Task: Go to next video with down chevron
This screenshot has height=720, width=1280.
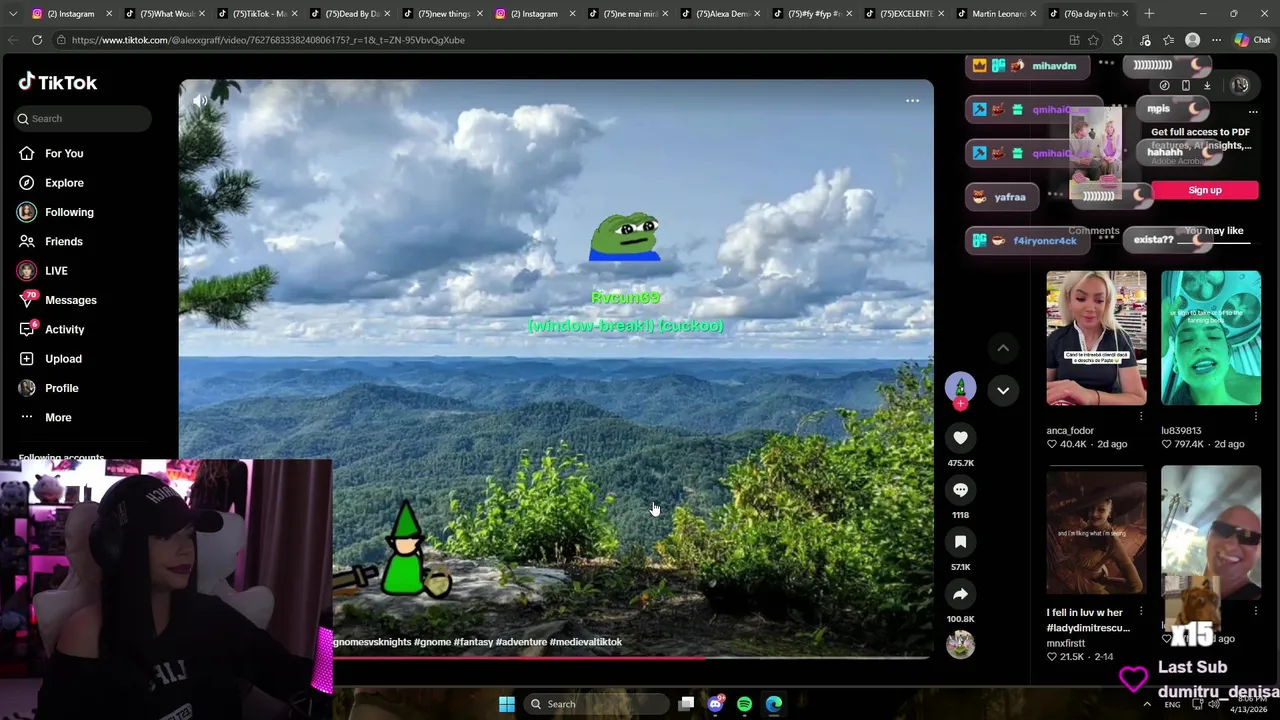Action: [1003, 390]
